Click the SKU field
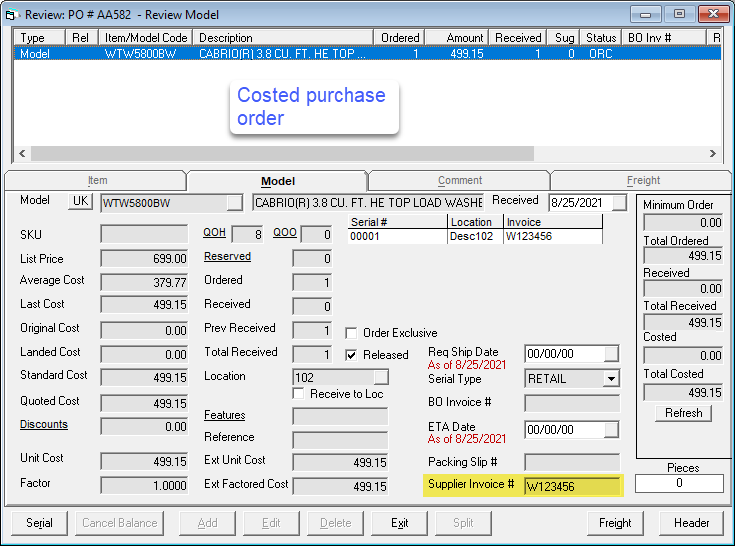Viewport: 735px width, 546px height. click(x=144, y=234)
